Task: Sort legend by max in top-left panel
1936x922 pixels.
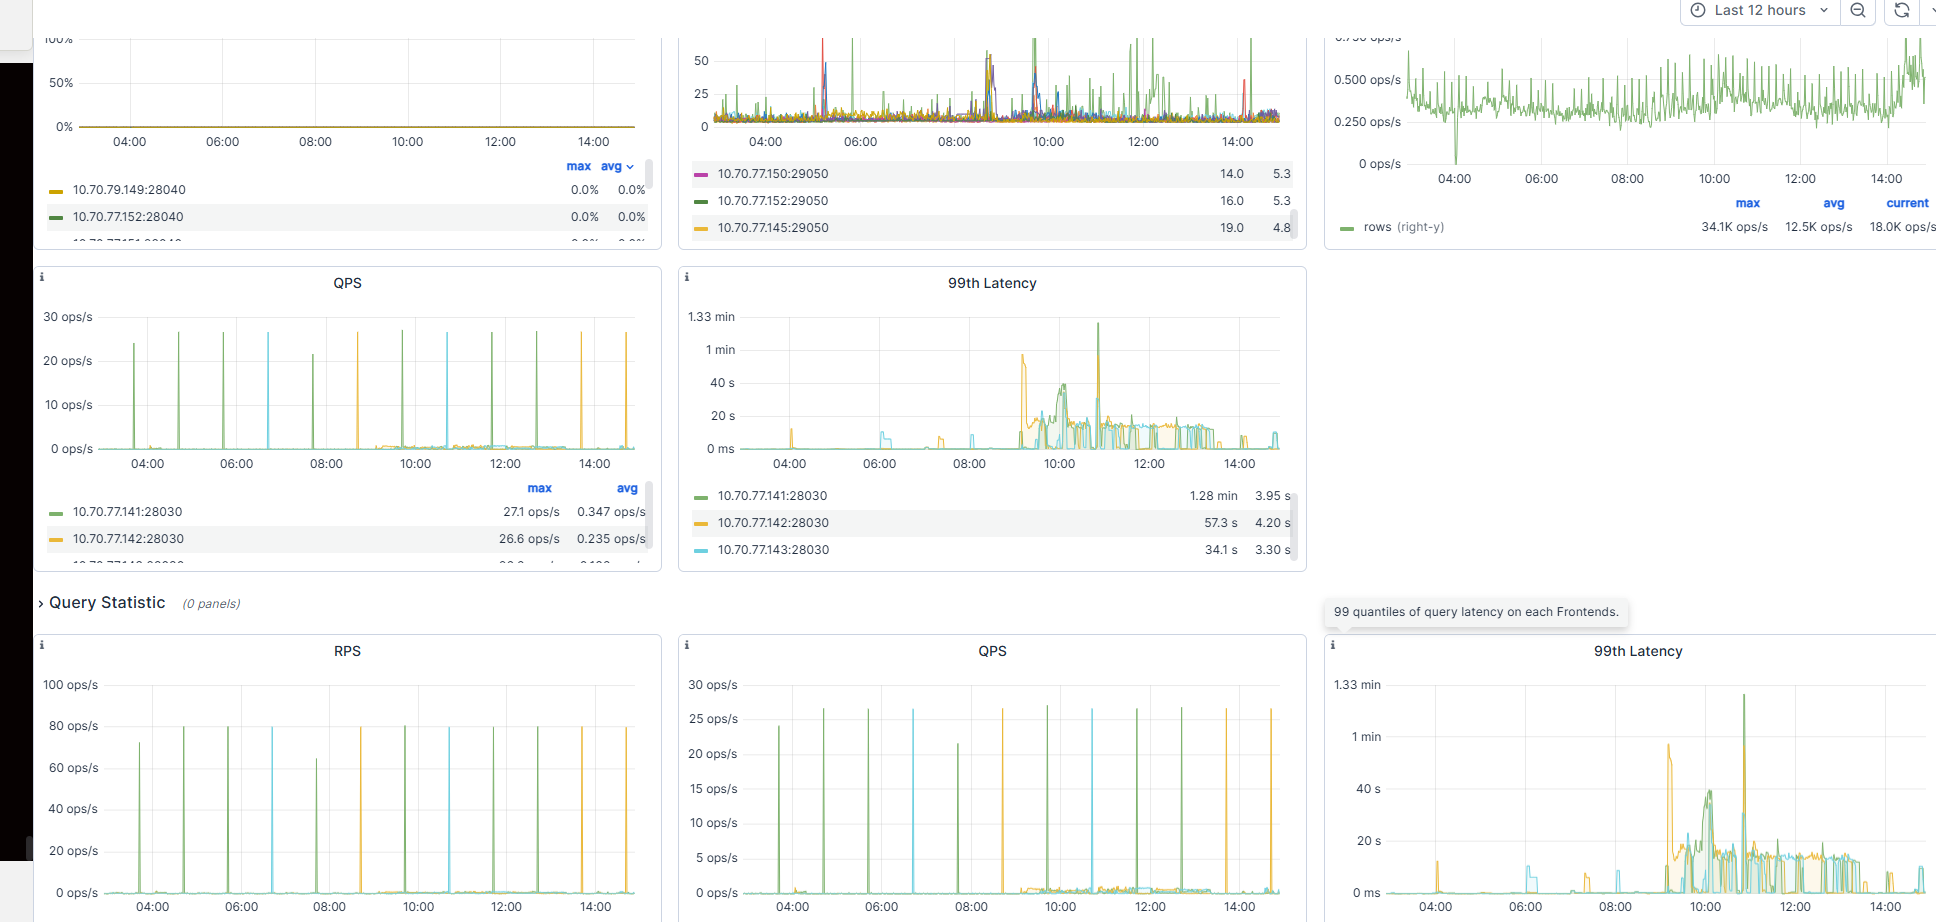Action: [579, 167]
